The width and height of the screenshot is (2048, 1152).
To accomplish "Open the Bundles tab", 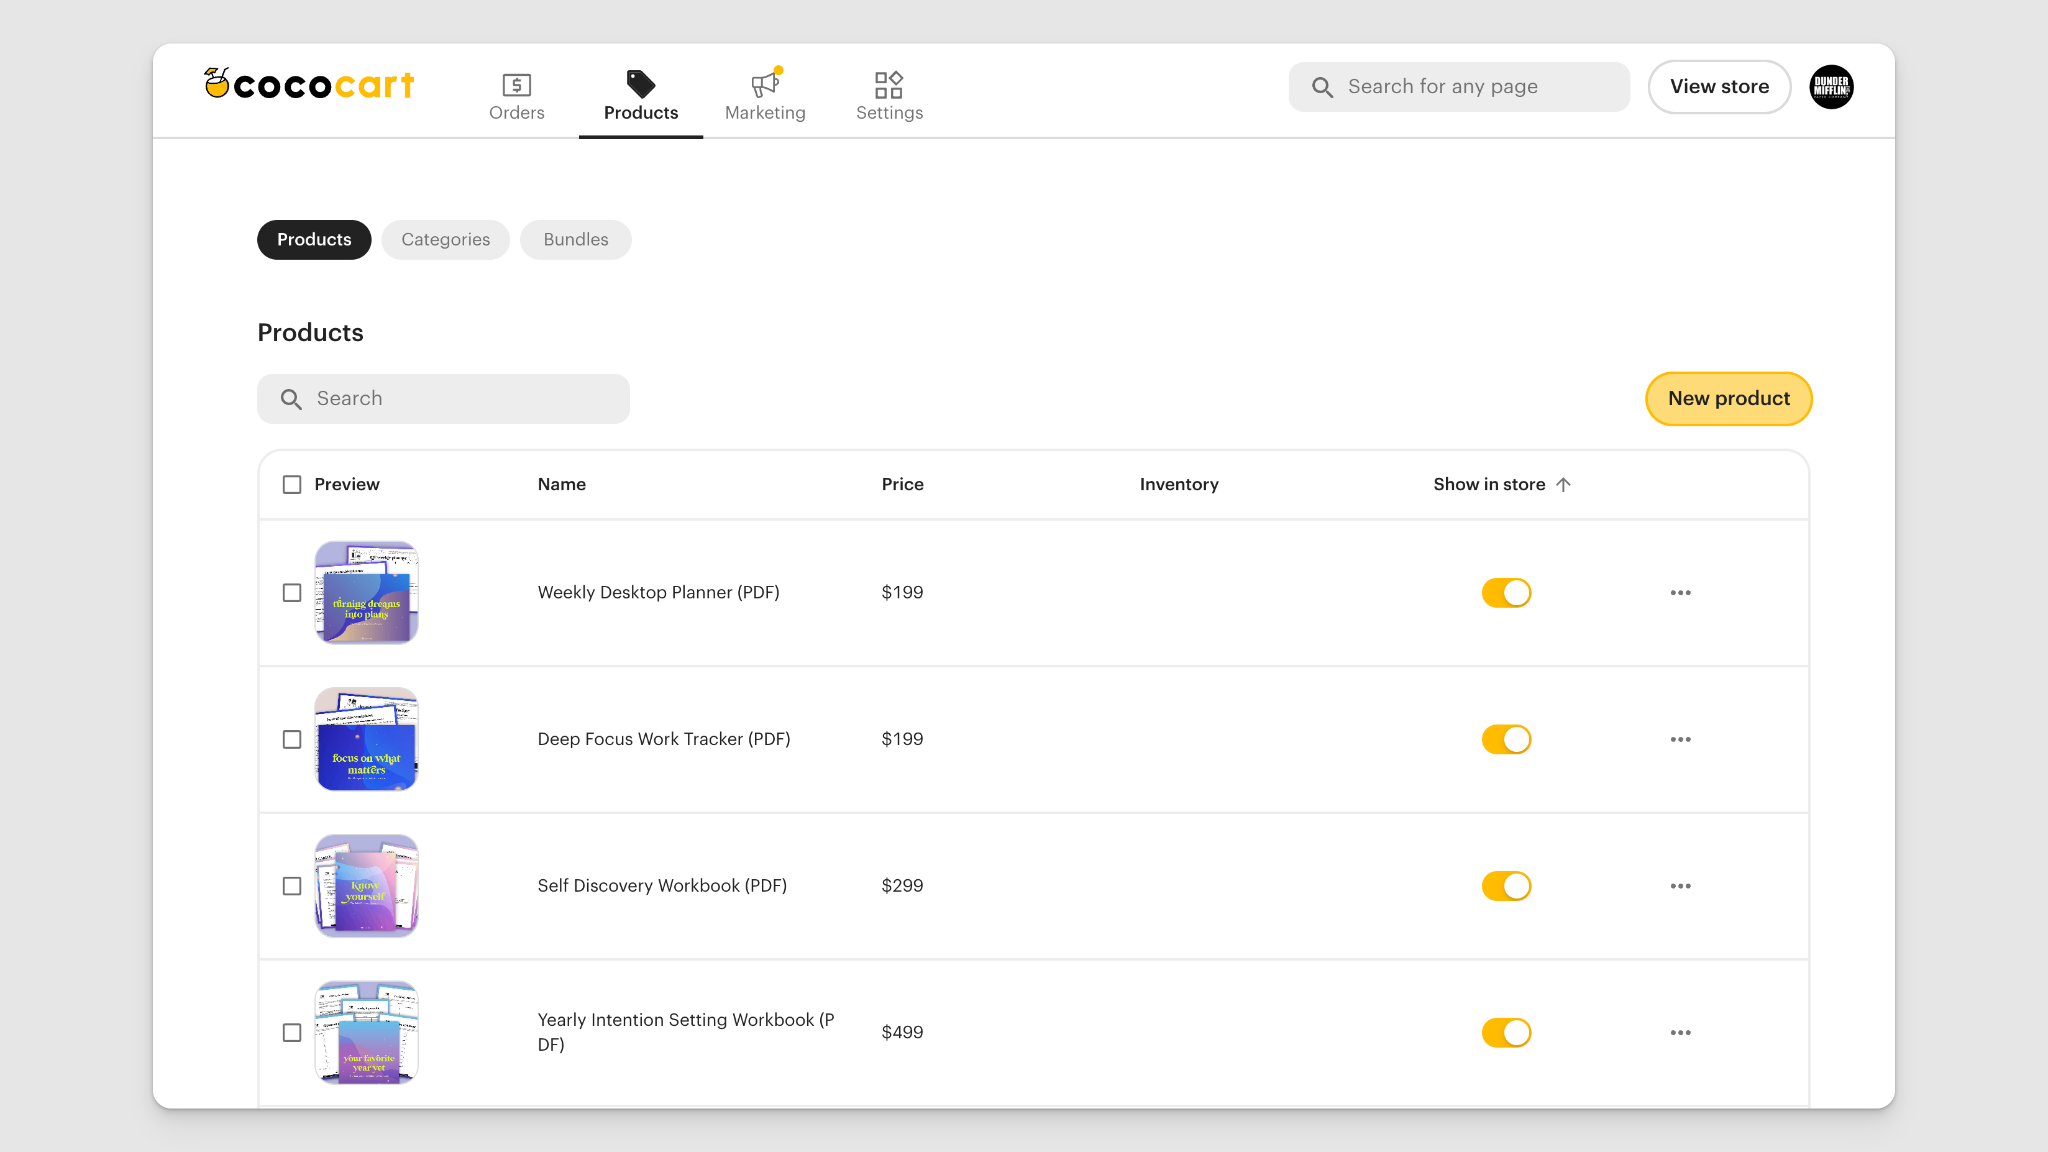I will [575, 239].
